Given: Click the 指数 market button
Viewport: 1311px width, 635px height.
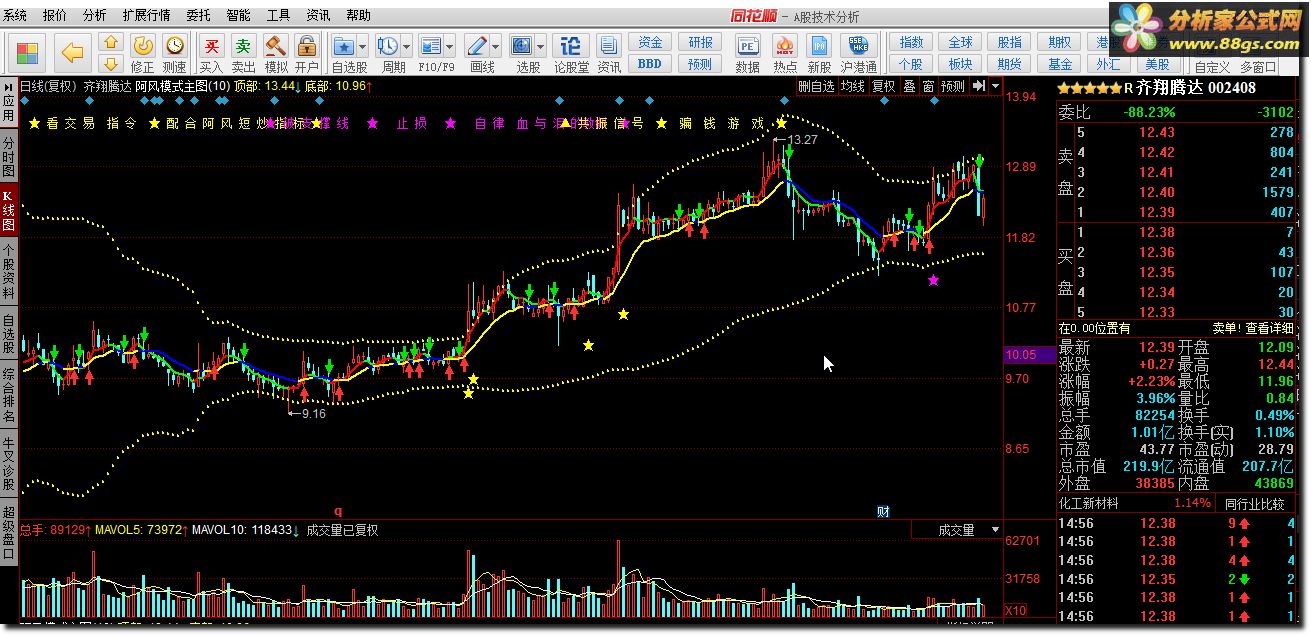Looking at the screenshot, I should tap(911, 42).
